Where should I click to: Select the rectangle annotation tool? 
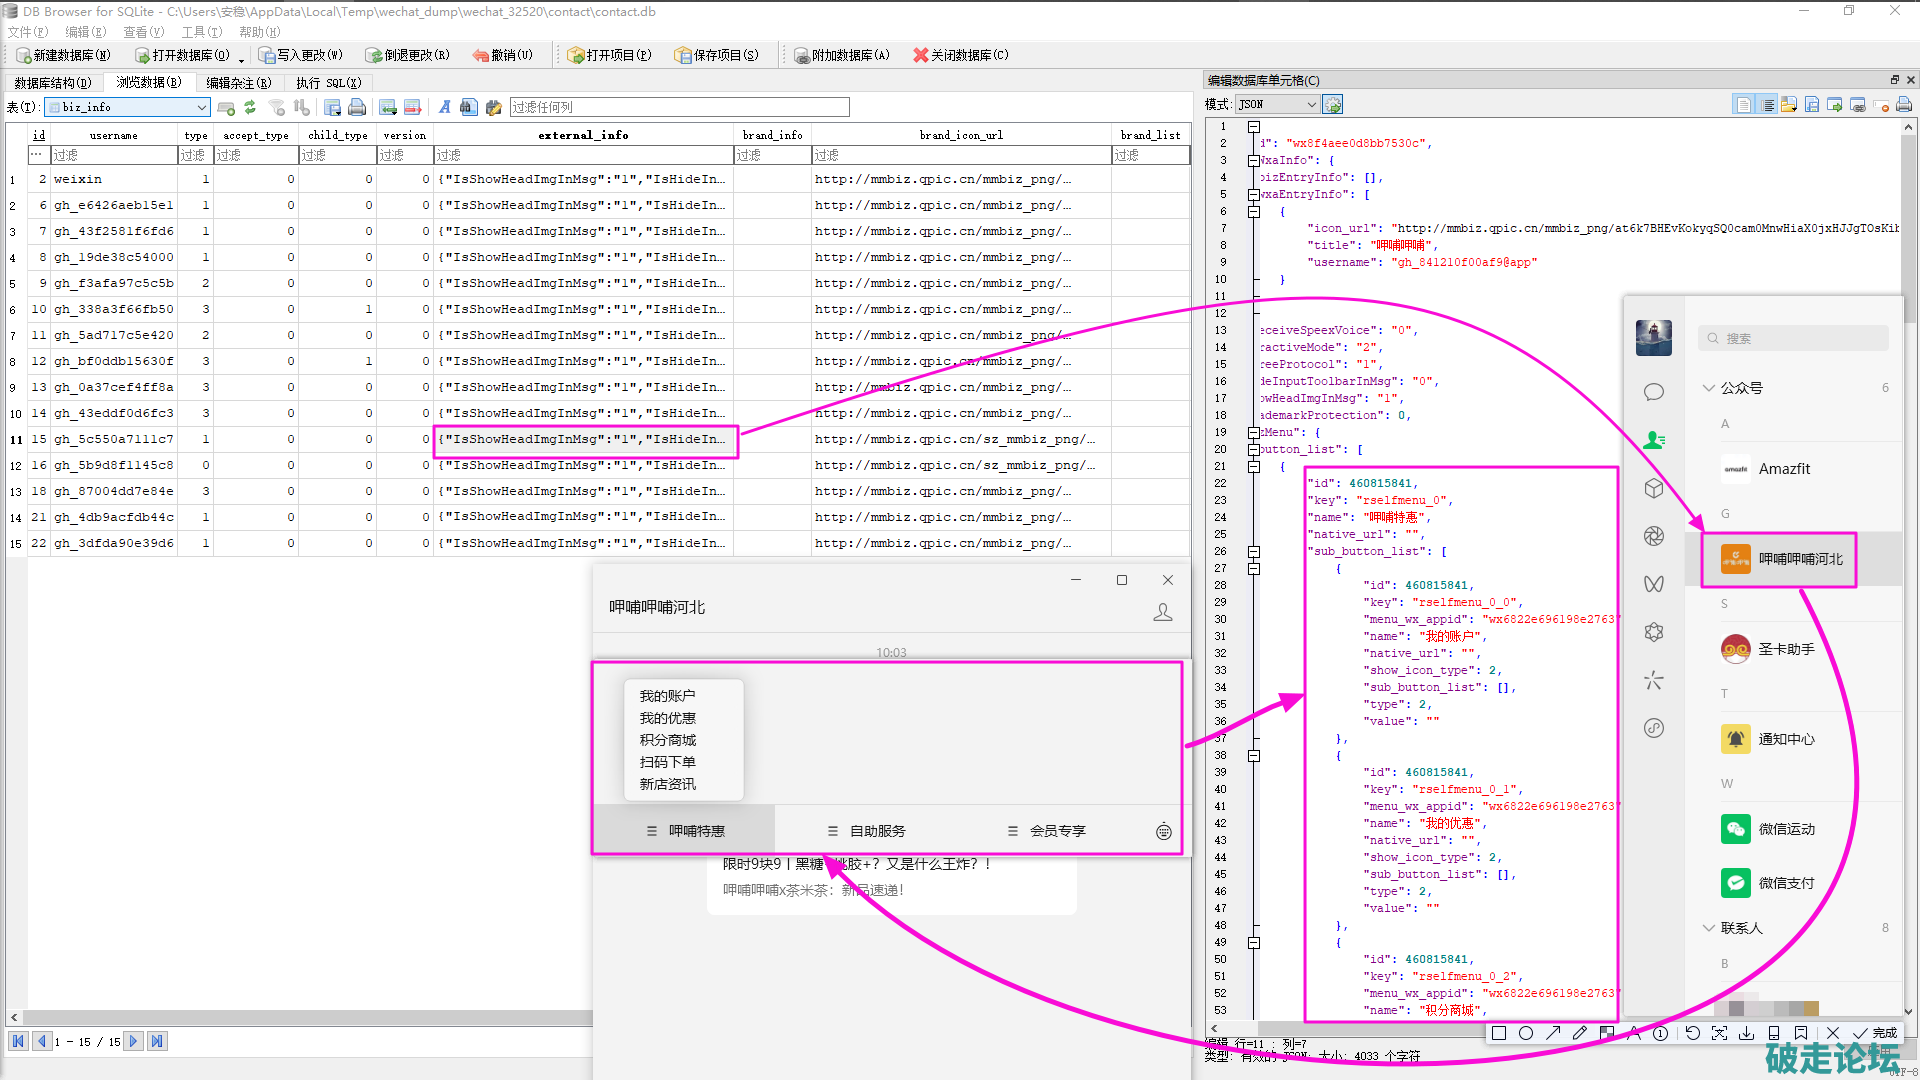pos(1498,1033)
